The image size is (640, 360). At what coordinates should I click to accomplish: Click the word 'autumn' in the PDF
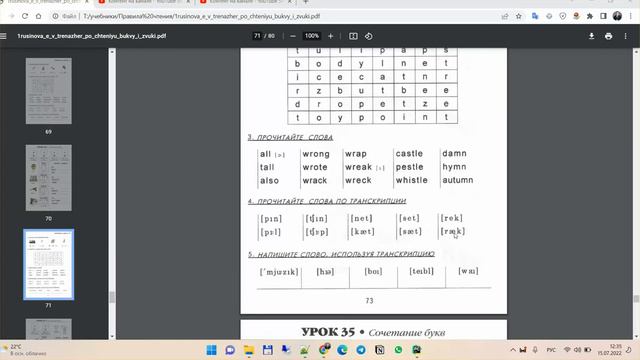pos(458,180)
